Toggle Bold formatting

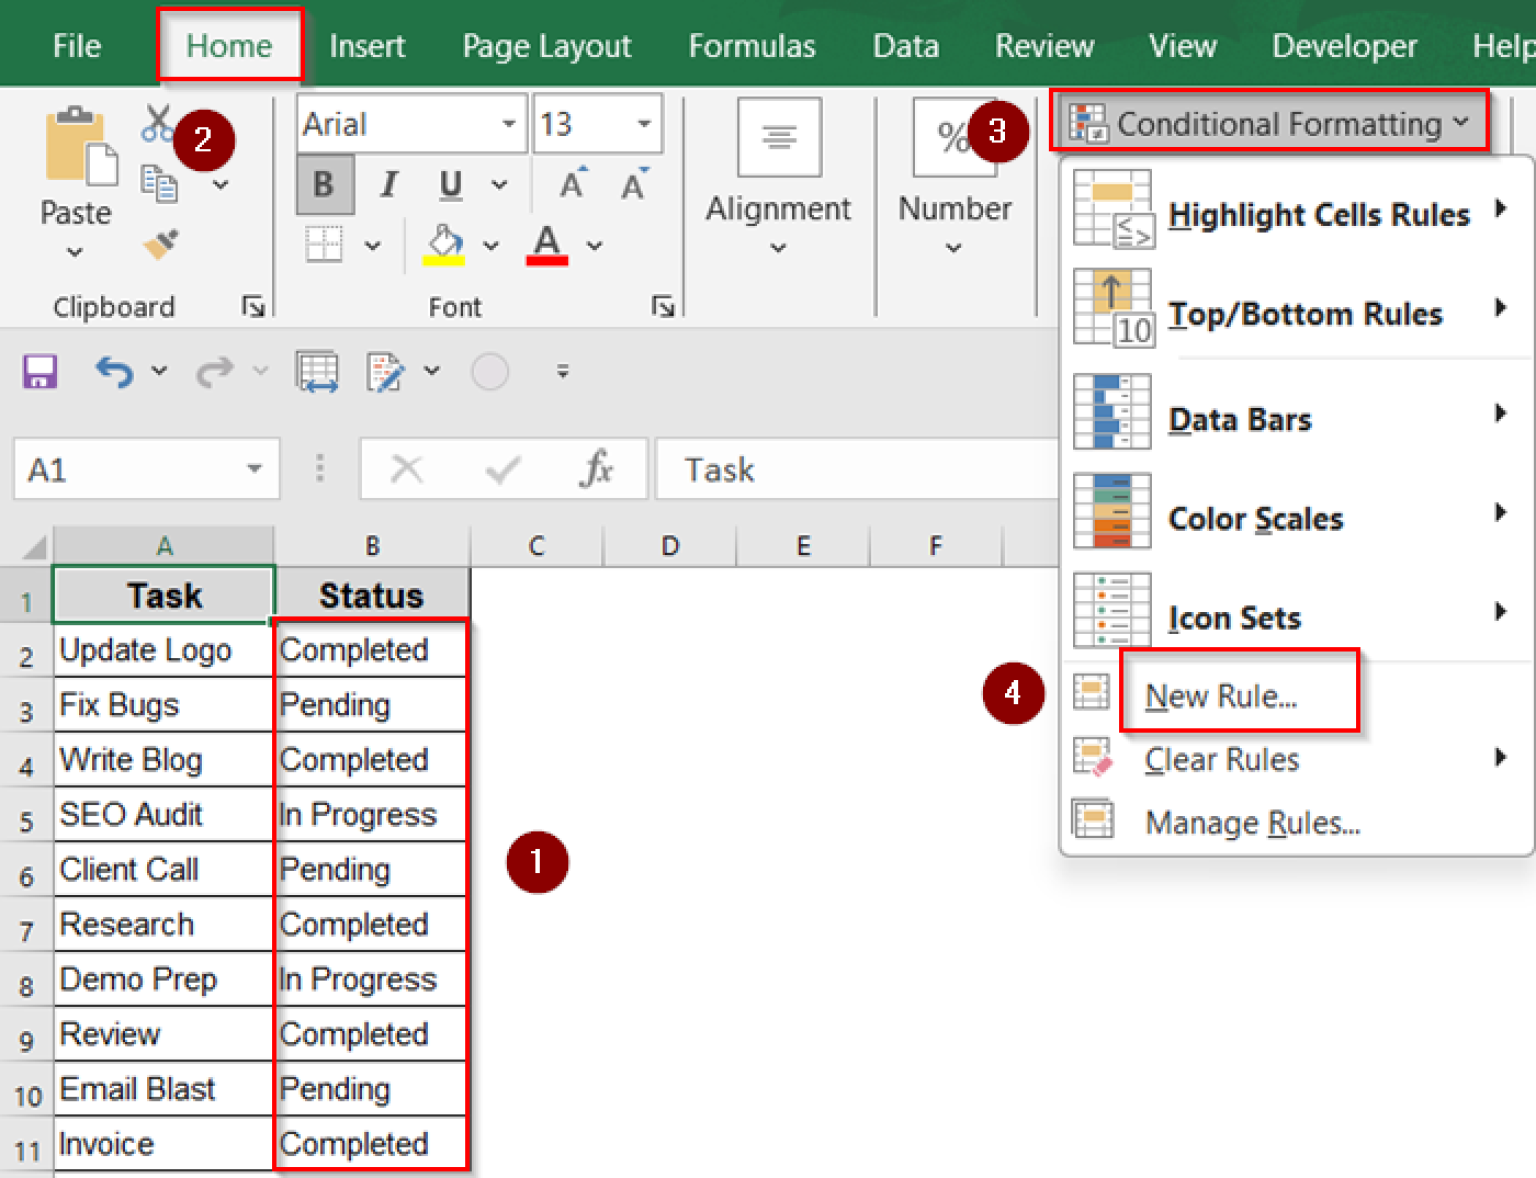click(x=324, y=184)
